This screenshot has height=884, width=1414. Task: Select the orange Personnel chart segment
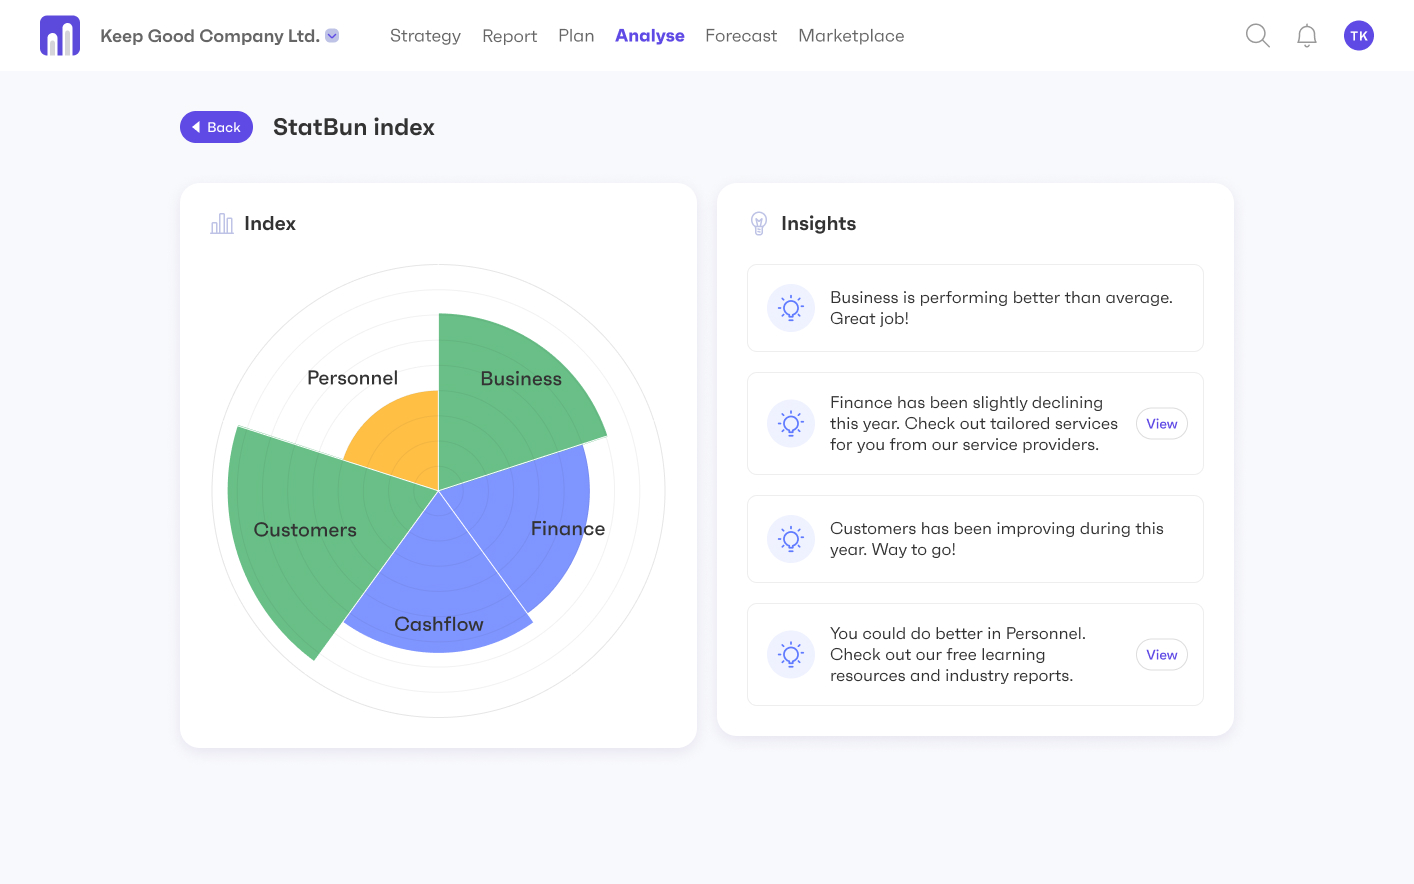(x=400, y=435)
